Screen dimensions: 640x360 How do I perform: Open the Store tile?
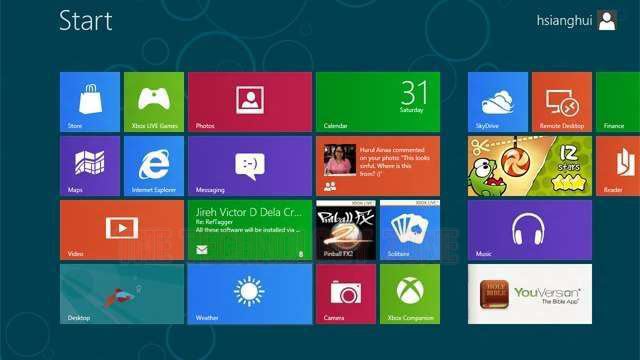click(x=90, y=102)
